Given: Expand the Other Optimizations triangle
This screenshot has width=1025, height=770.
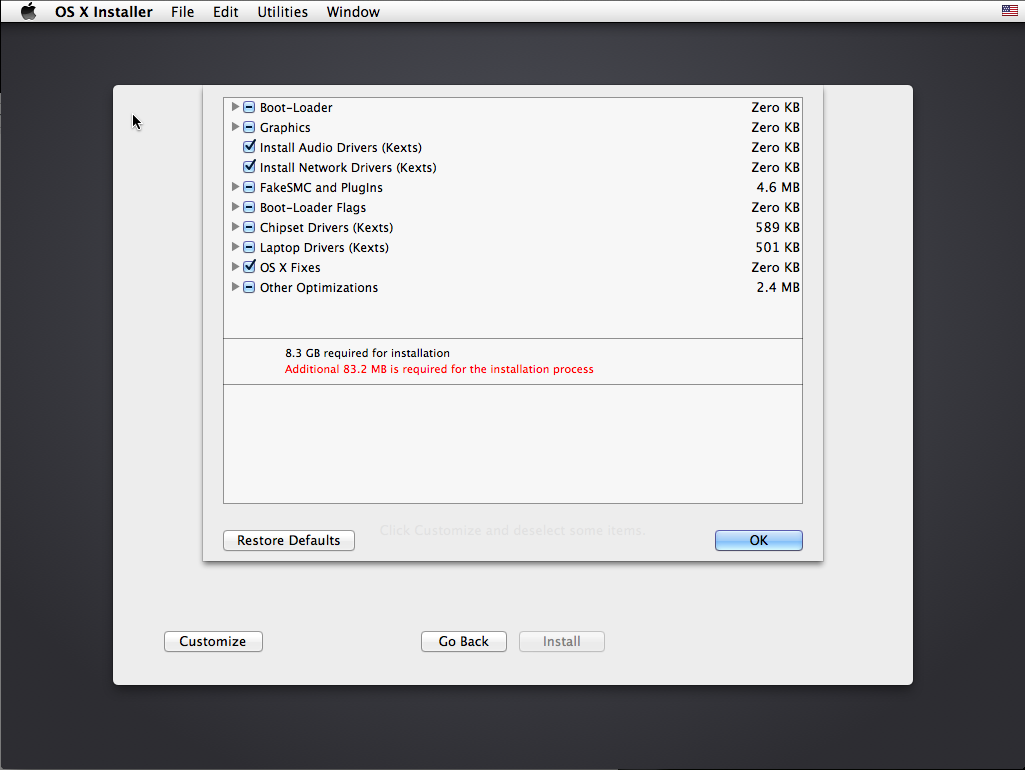Looking at the screenshot, I should click(235, 287).
